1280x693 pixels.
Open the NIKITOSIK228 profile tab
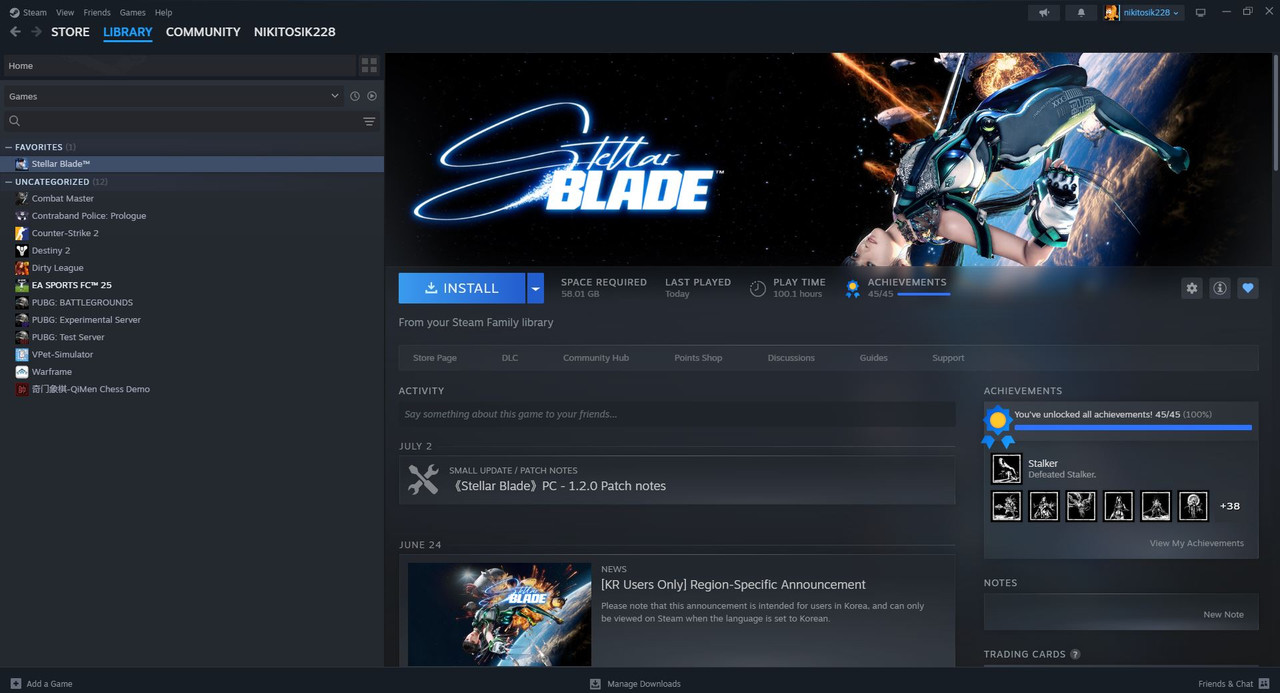295,32
